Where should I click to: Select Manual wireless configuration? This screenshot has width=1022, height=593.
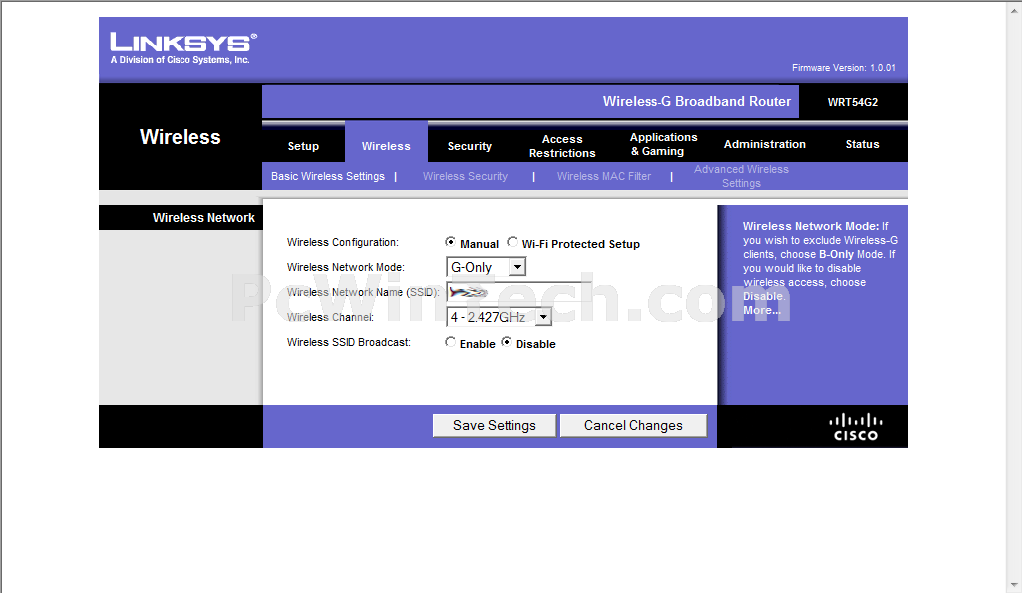(450, 242)
